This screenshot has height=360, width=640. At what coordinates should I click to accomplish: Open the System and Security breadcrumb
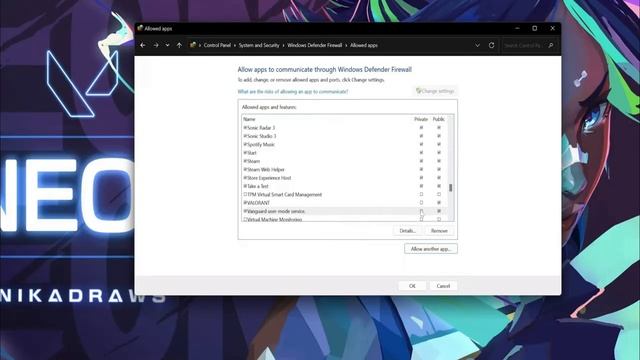pos(259,45)
